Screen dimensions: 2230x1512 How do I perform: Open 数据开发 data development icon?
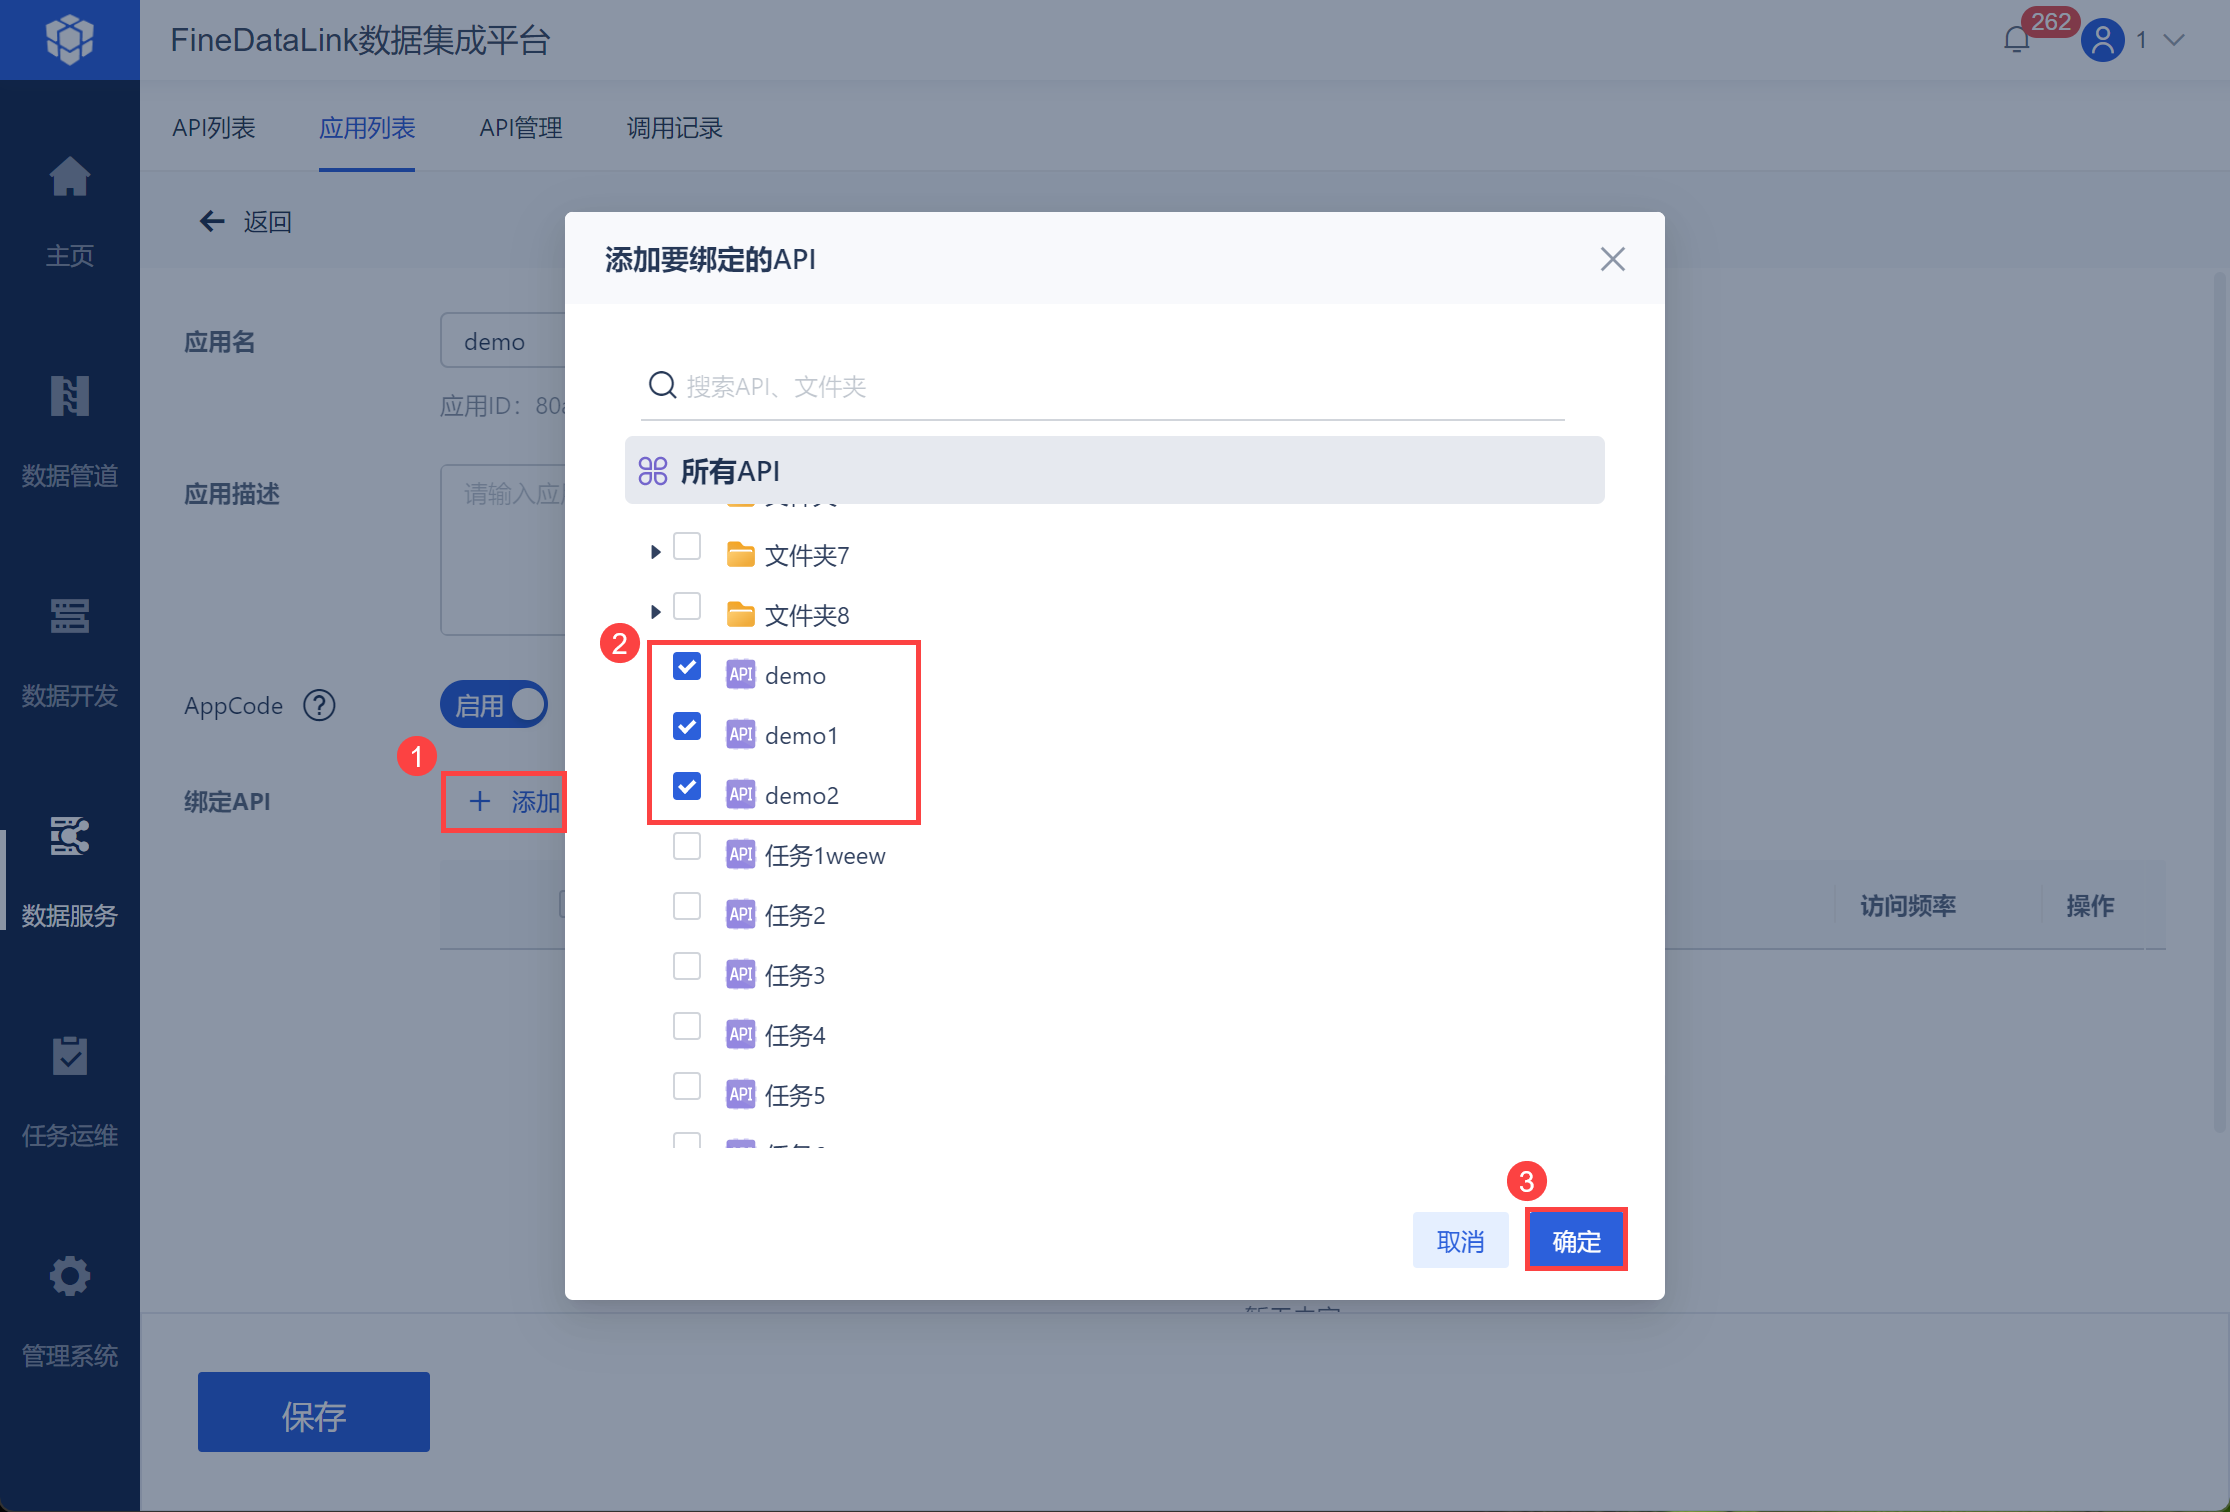point(69,617)
